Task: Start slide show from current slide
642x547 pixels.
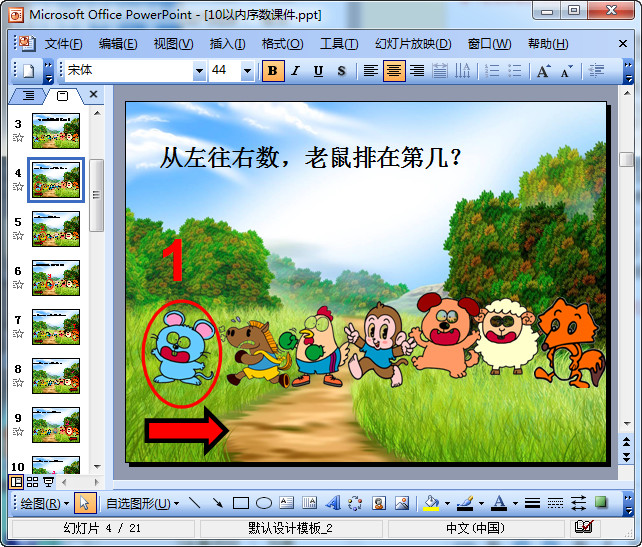Action: click(x=49, y=482)
